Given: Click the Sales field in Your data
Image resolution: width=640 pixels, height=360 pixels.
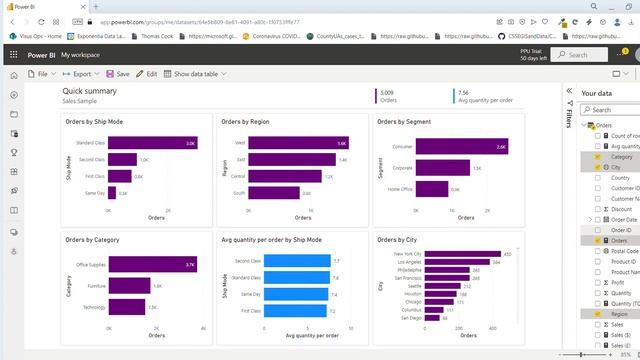Looking at the screenshot, I should click(617, 324).
